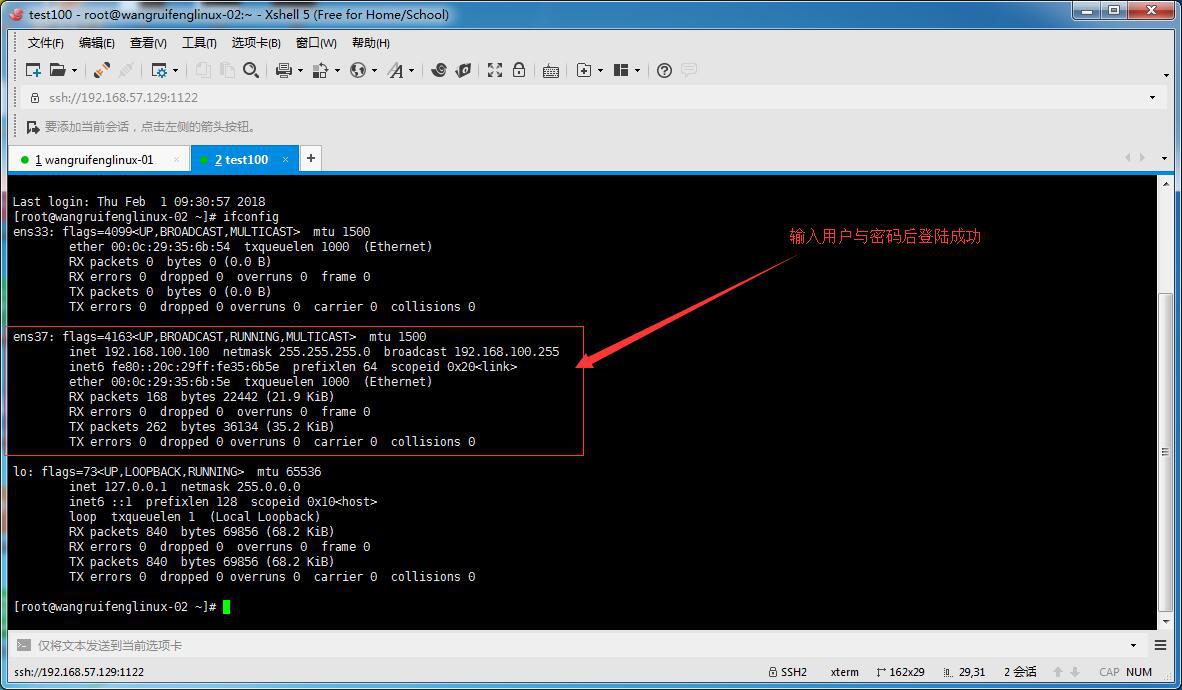This screenshot has height=690, width=1182.
Task: Click the layout arrangement icon
Action: pos(621,70)
